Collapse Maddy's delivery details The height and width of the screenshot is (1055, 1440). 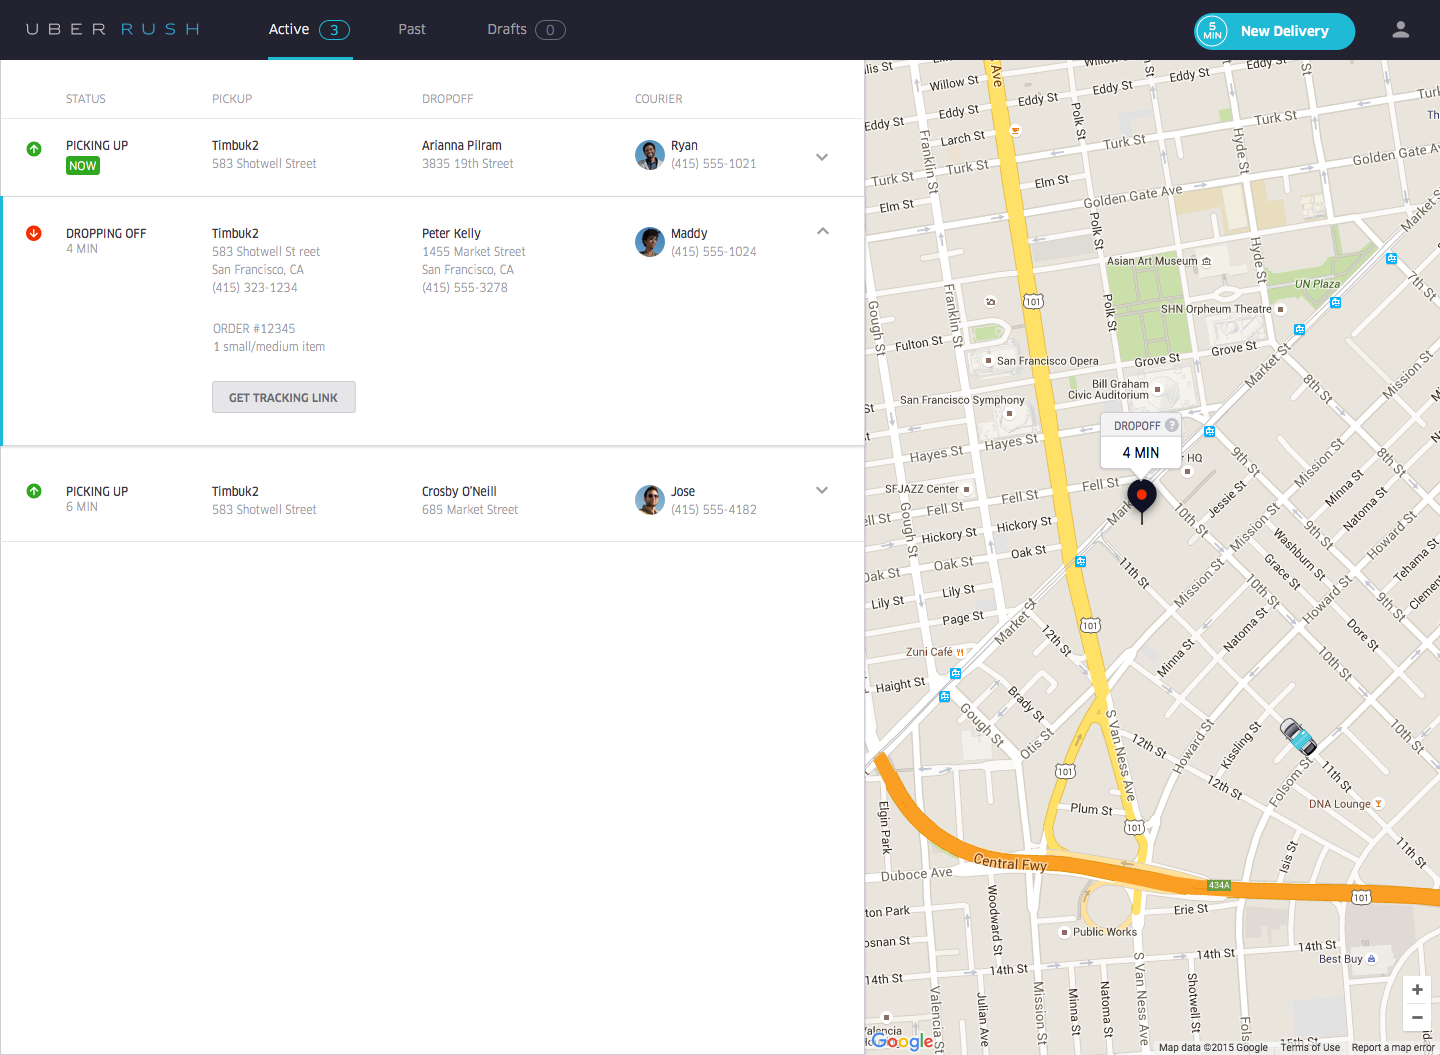click(823, 231)
